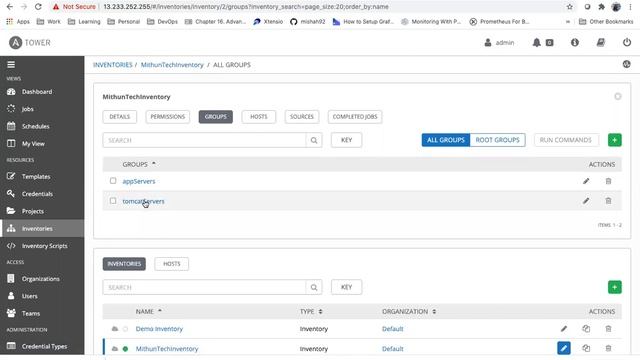
Task: Open documentation book icon
Action: [600, 42]
